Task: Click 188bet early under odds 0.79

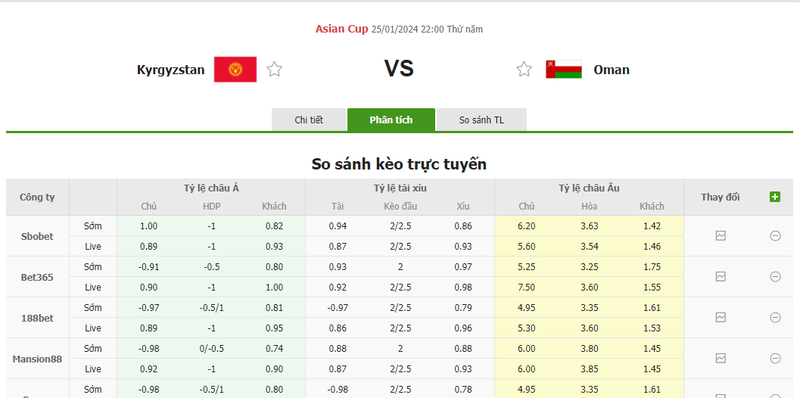Action: pyautogui.click(x=463, y=308)
